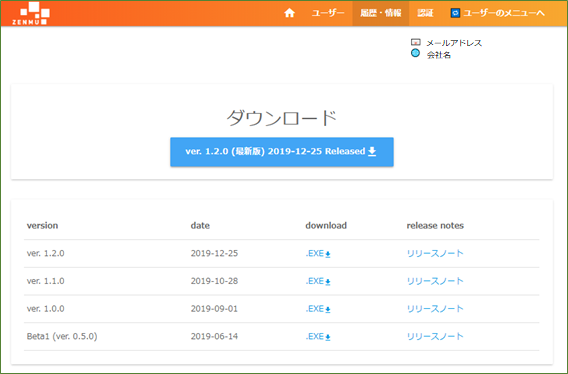Download ver. 1.2.0 latest release button
This screenshot has width=568, height=374.
pyautogui.click(x=282, y=152)
